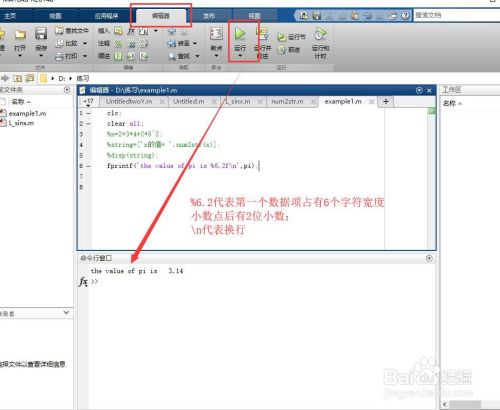Image resolution: width=500 pixels, height=410 pixels.
Task: Click the command window prompt
Action: (x=95, y=281)
